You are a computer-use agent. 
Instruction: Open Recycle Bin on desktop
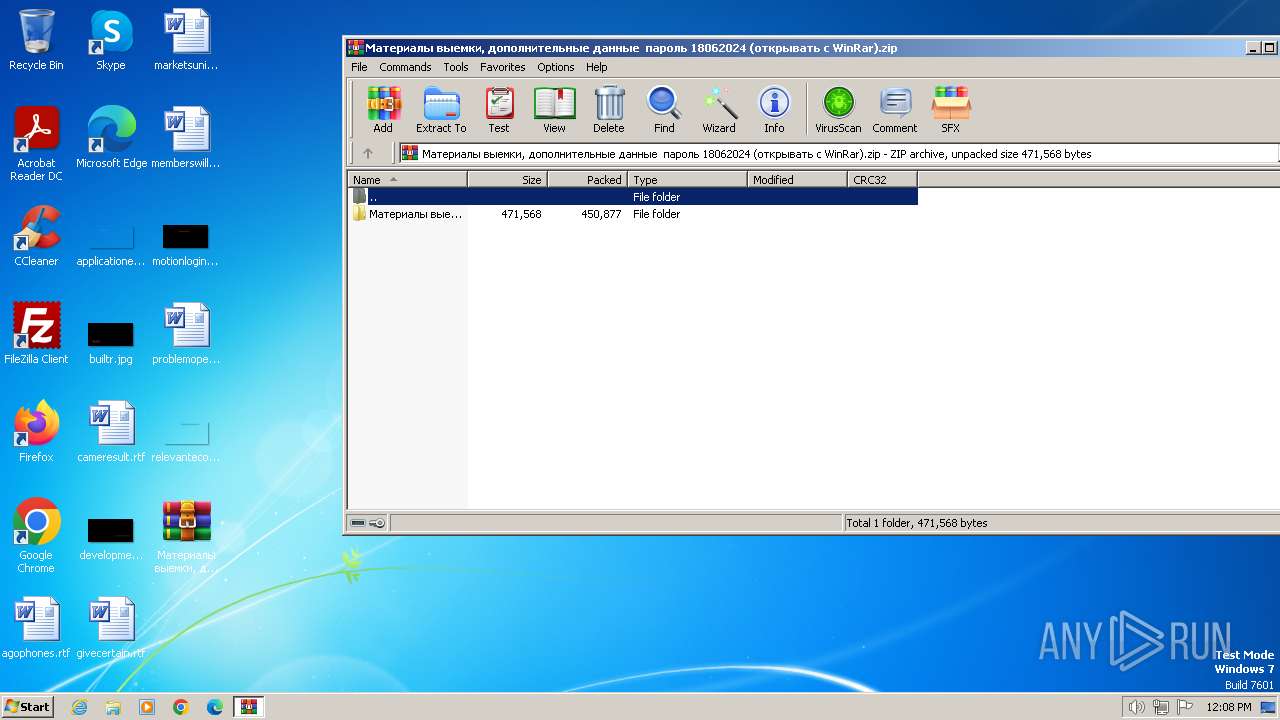(36, 41)
